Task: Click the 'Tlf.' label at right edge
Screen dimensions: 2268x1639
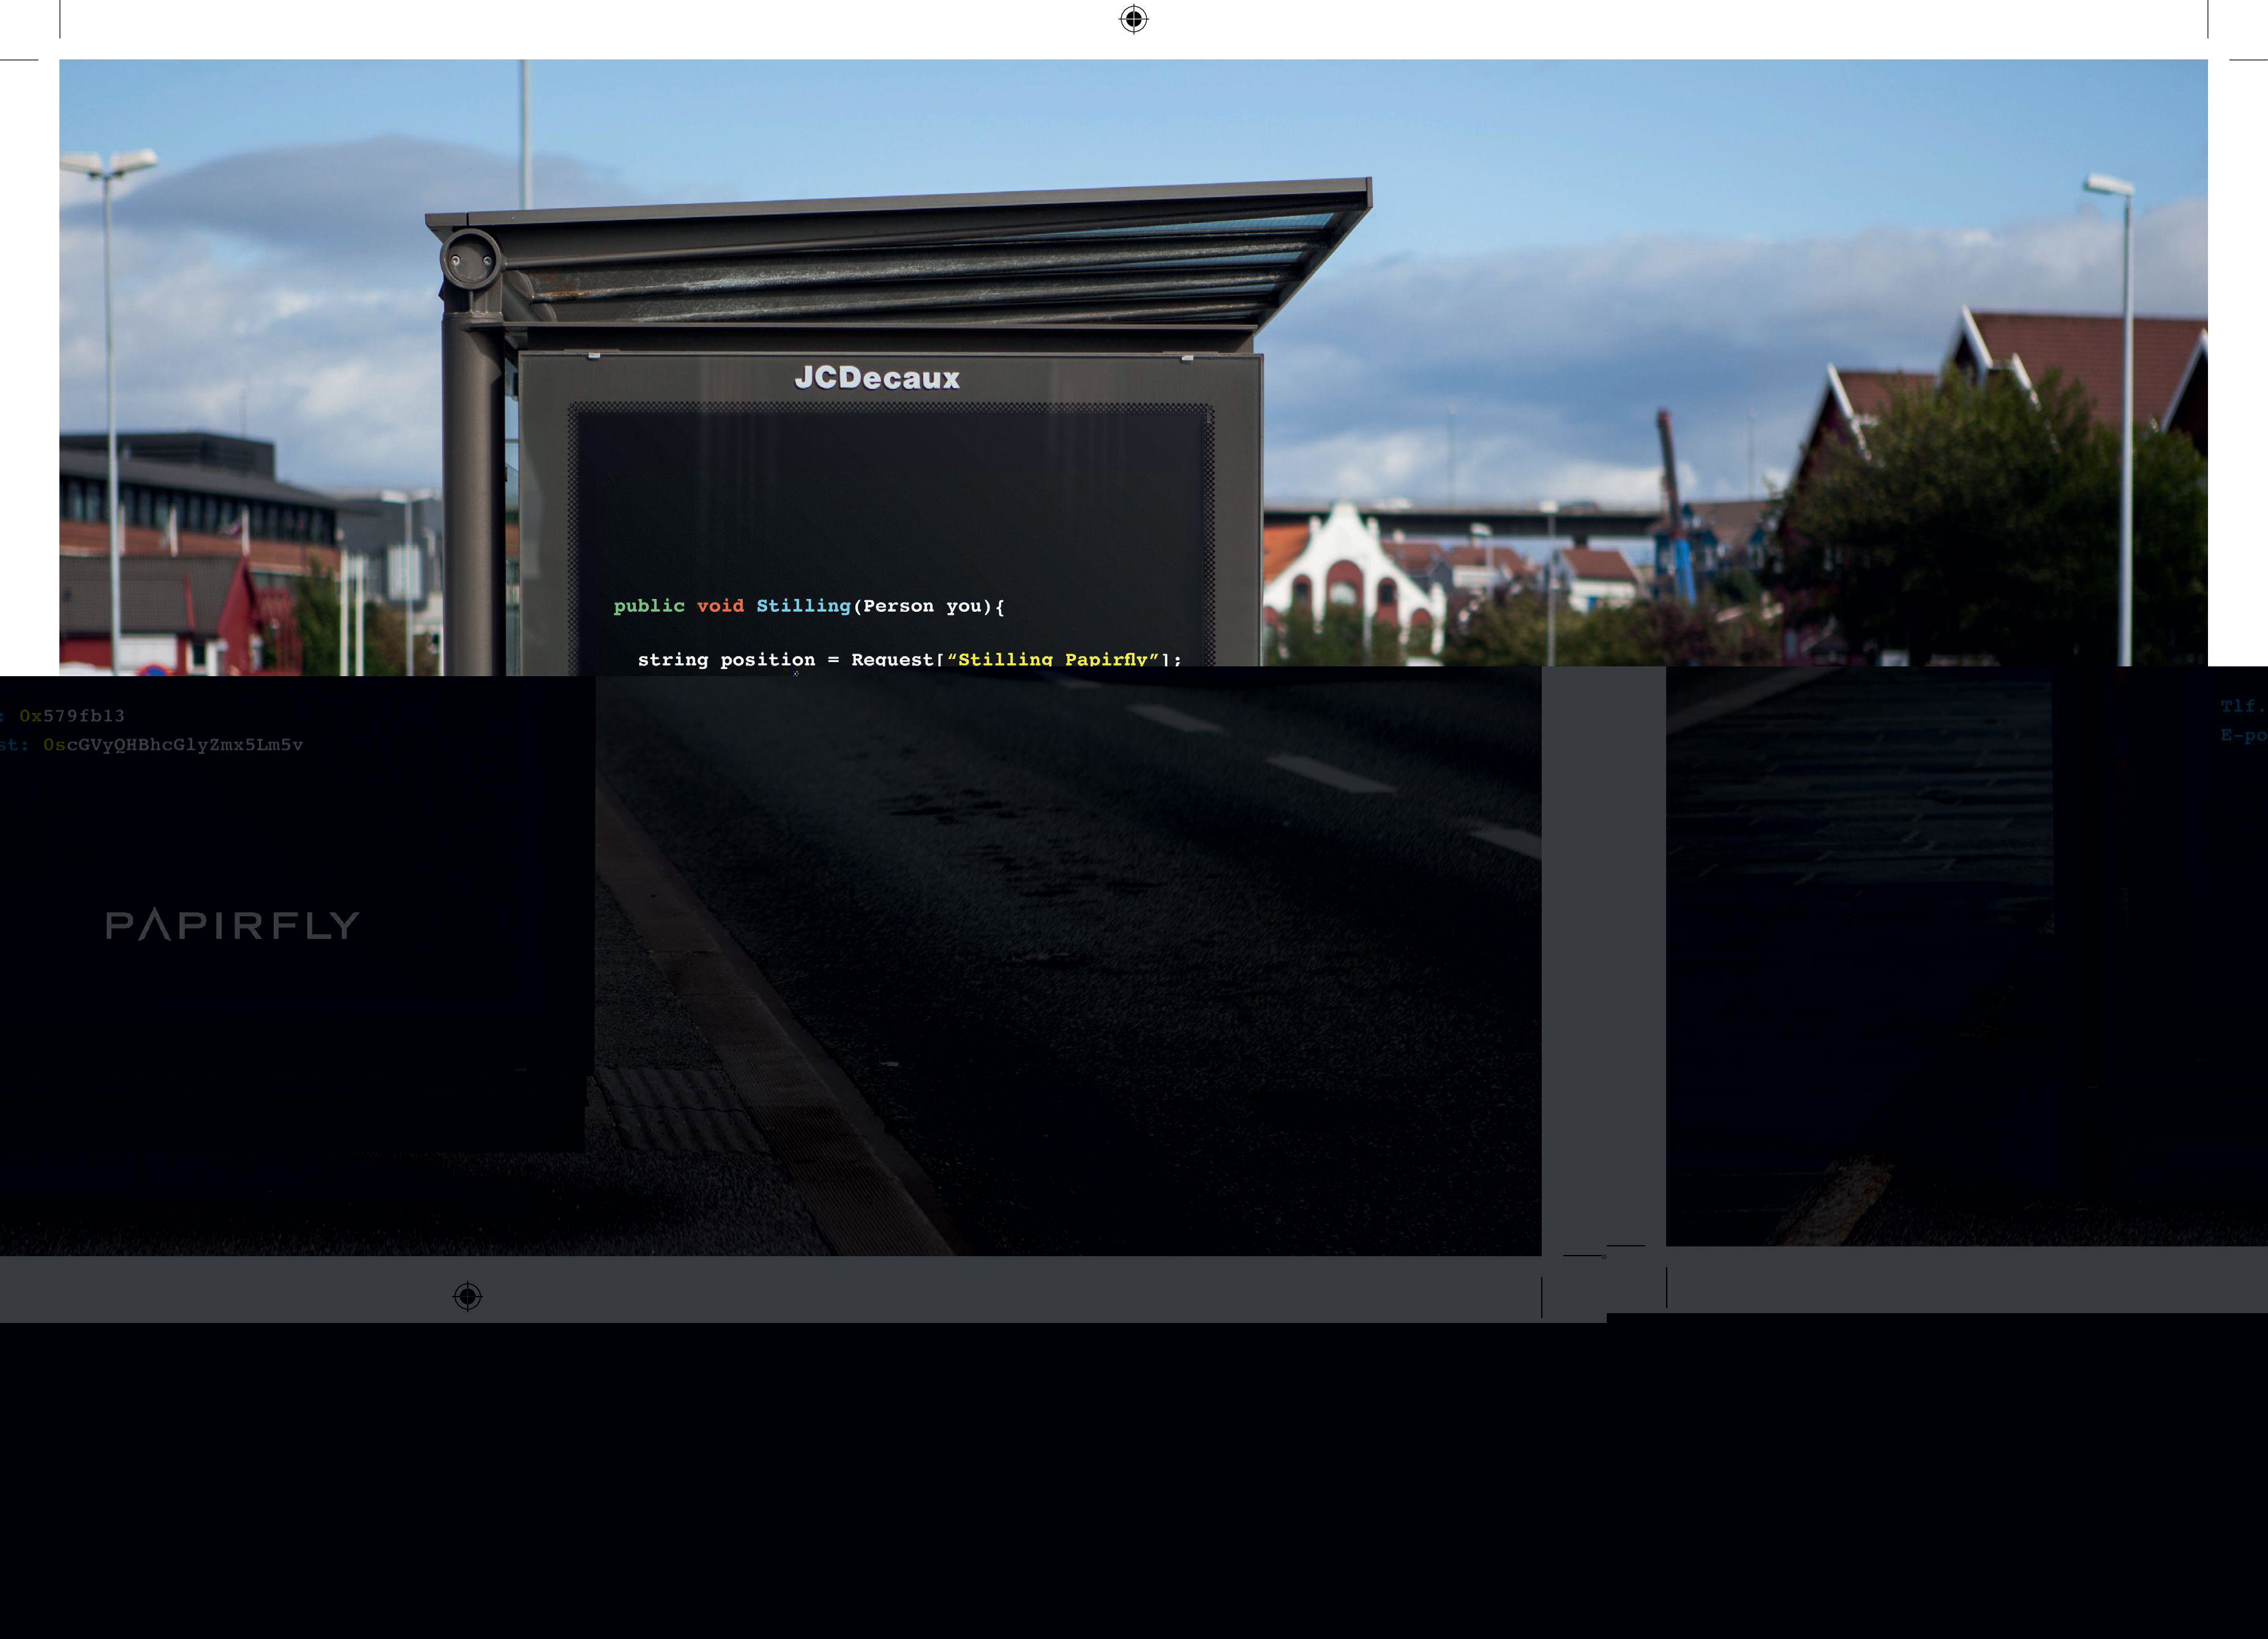Action: coord(2243,706)
